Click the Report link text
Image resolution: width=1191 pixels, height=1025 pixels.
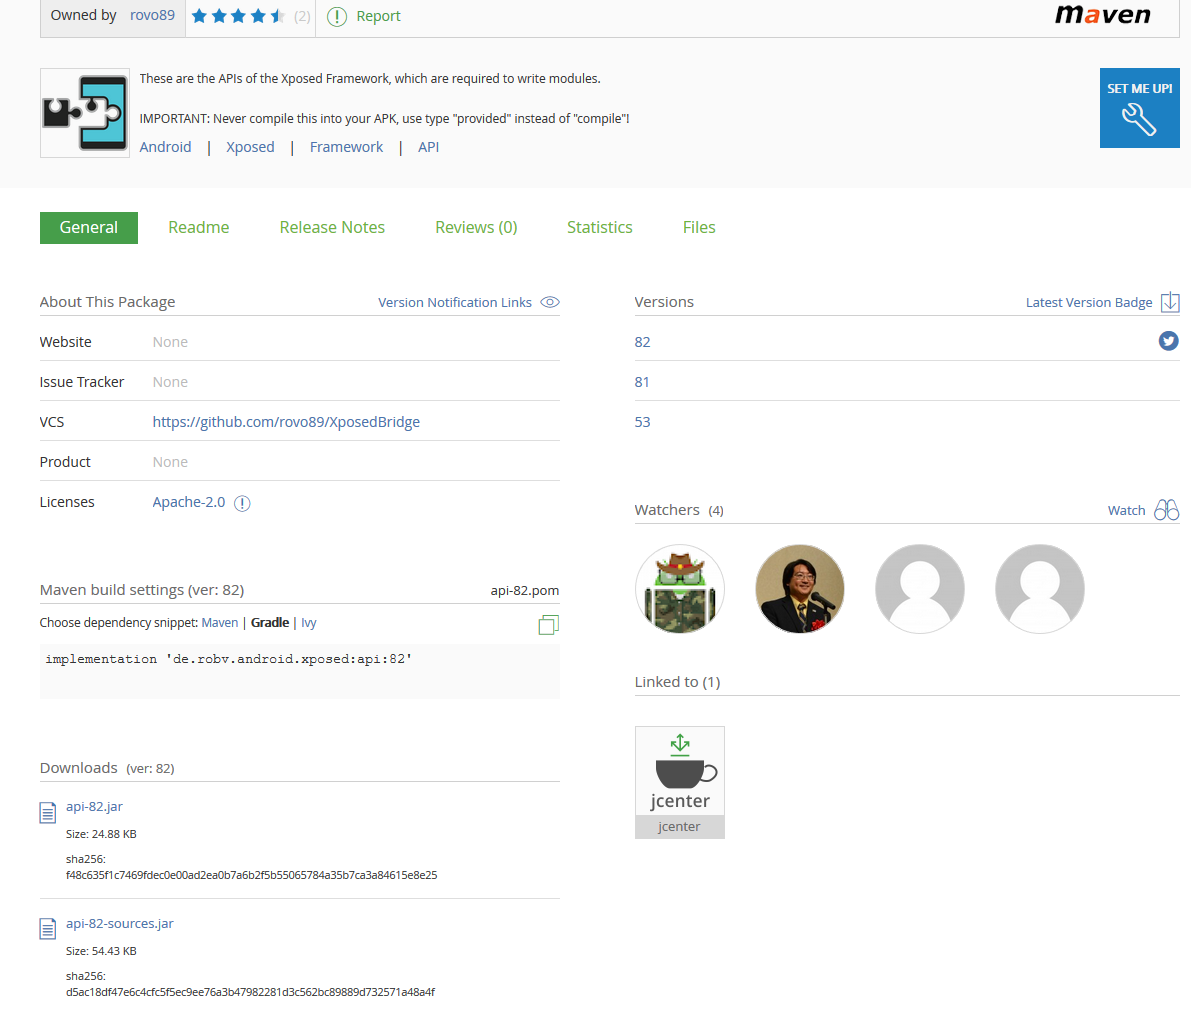[378, 16]
